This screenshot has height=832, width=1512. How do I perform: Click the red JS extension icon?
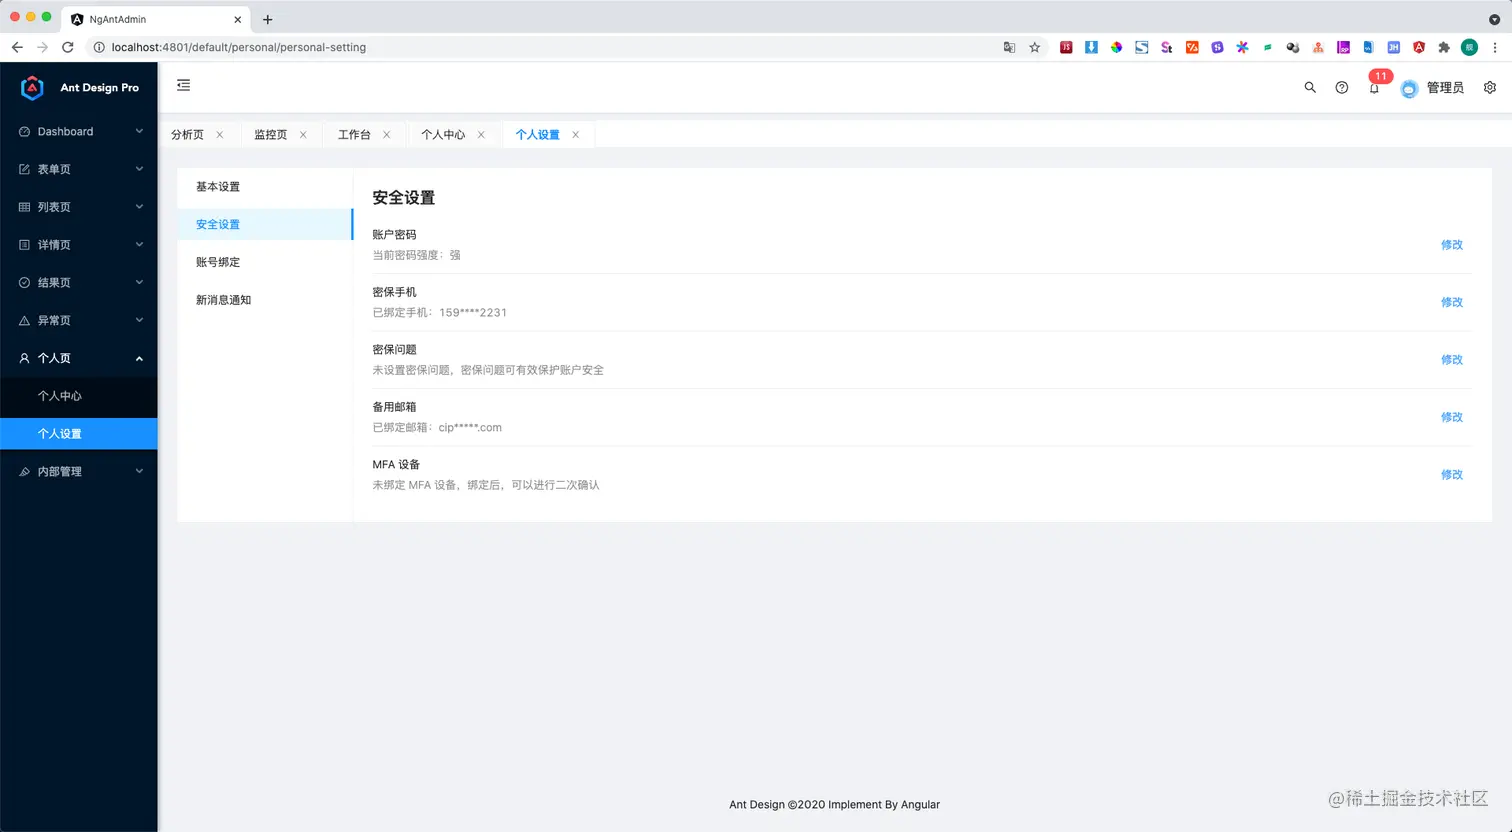1066,47
